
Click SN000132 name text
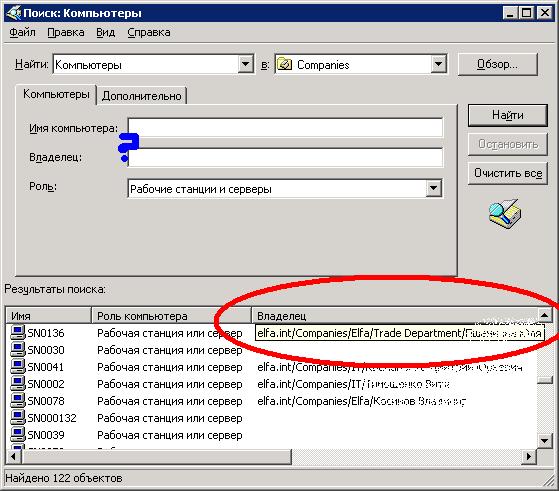click(x=52, y=418)
